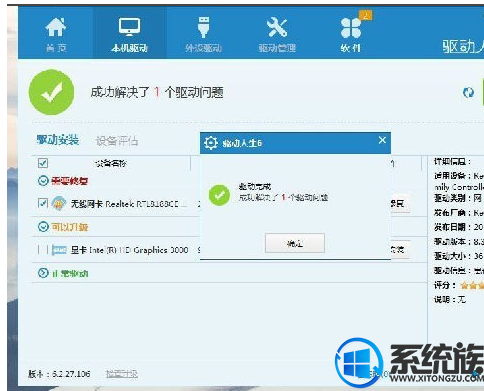Screen dimensions: 484x391
Task: Toggle checkbox for 显卡 Intel HD Graphics row
Action: point(43,249)
